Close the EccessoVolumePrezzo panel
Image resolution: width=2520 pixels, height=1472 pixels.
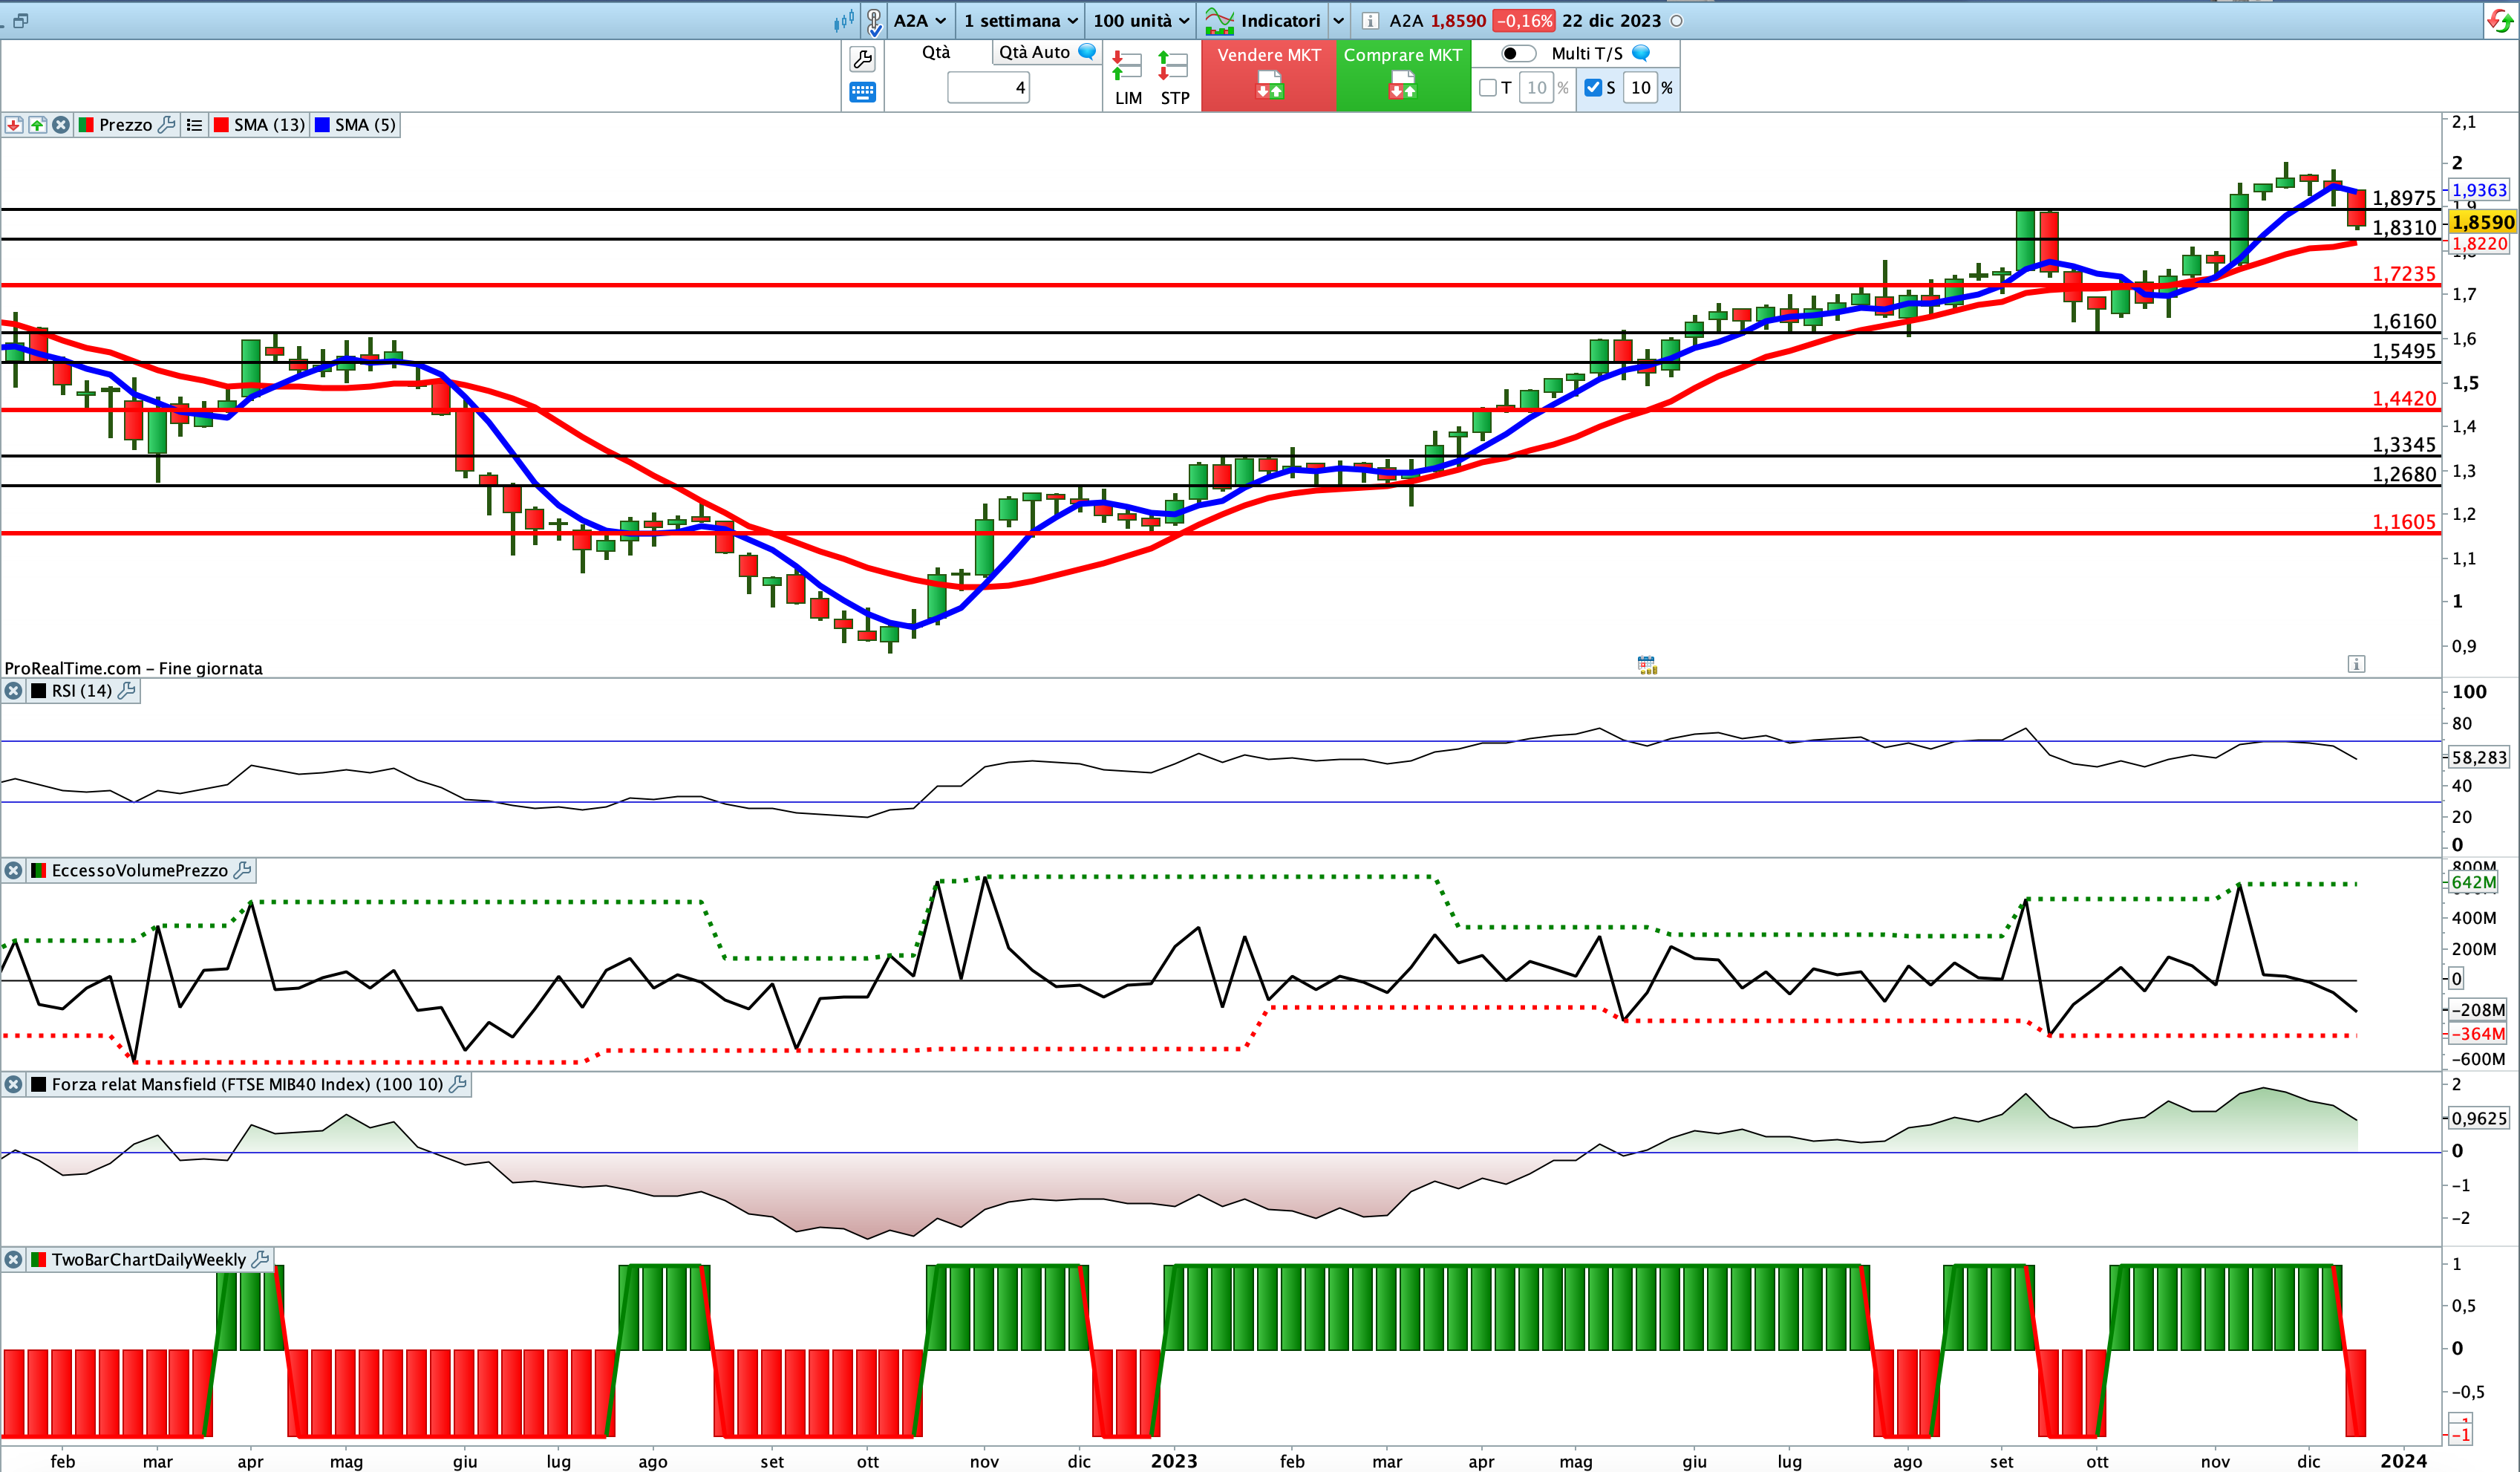(x=14, y=871)
